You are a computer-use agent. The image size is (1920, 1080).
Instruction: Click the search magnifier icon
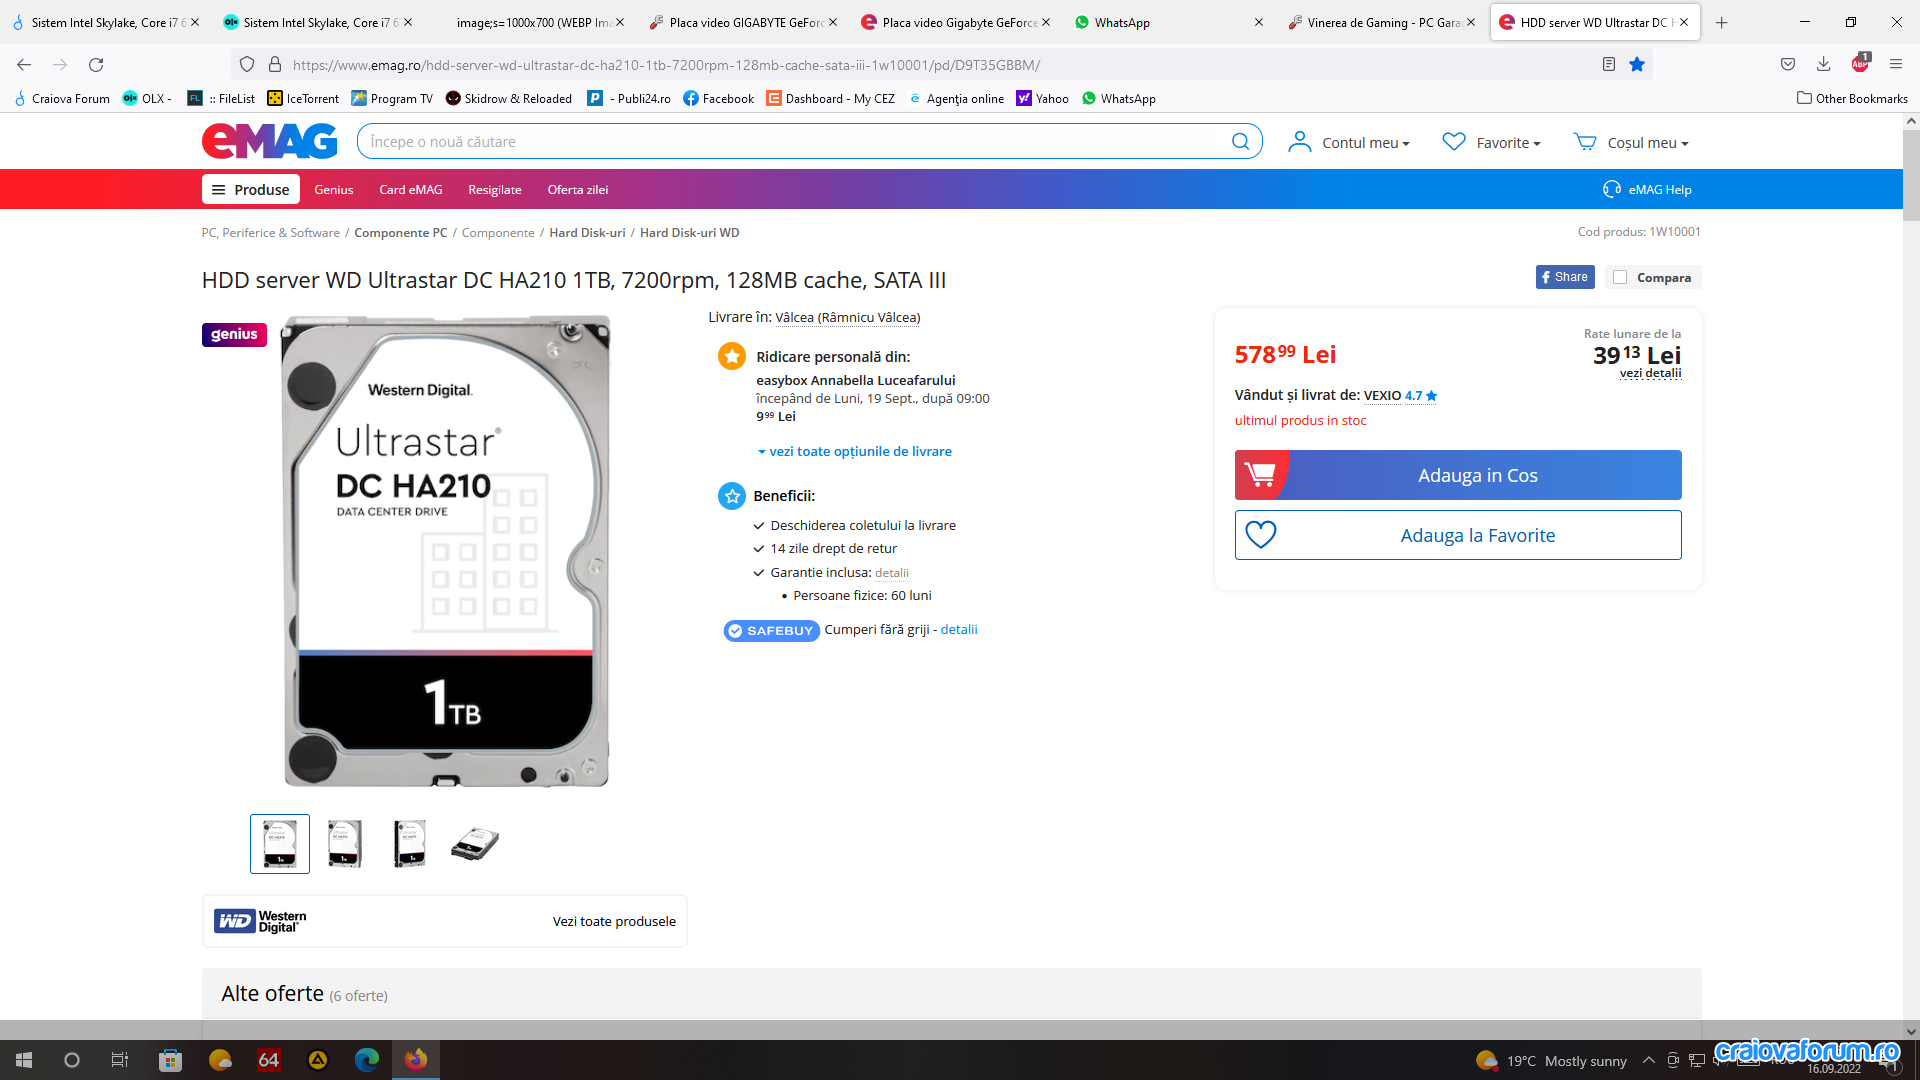[x=1240, y=142]
